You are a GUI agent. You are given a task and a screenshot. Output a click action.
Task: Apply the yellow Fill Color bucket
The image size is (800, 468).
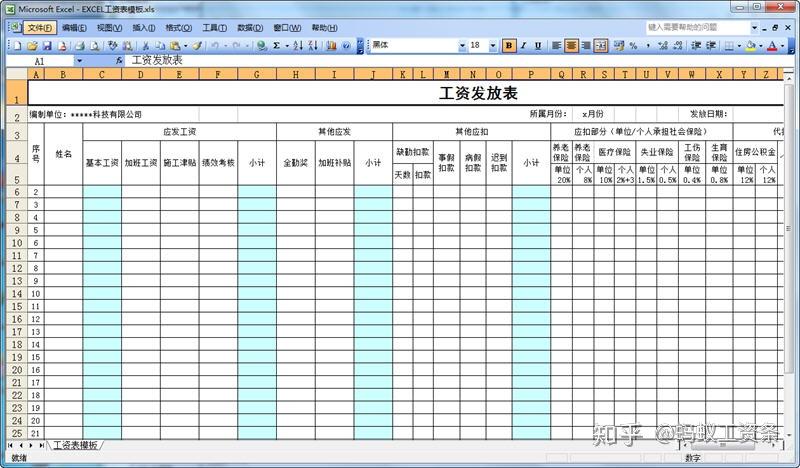coord(751,46)
